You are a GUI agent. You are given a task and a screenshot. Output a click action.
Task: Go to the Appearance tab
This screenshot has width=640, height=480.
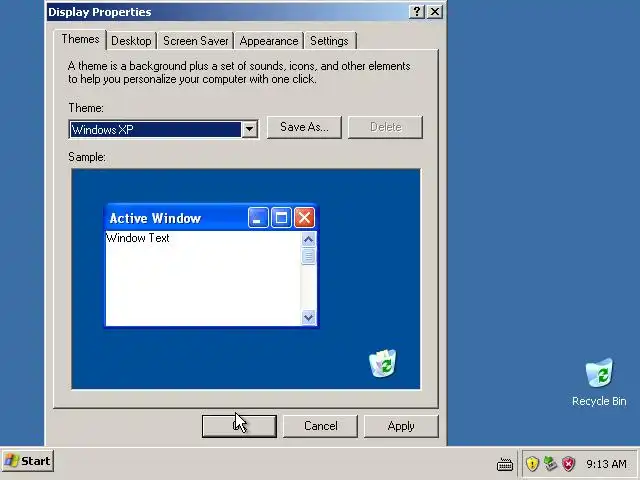coord(269,41)
